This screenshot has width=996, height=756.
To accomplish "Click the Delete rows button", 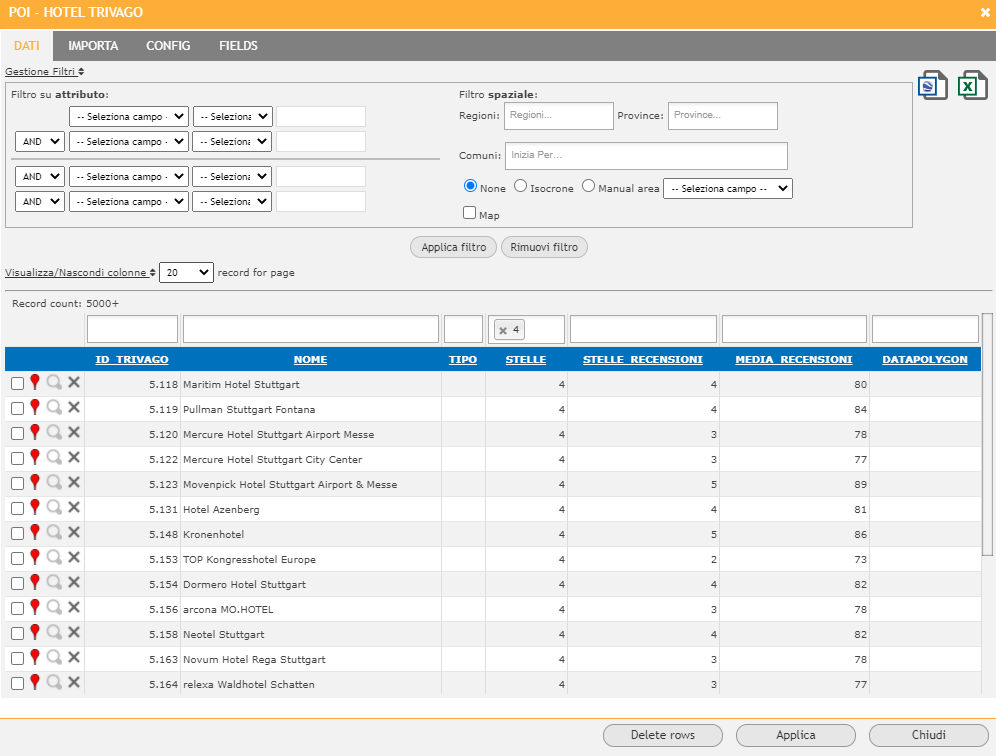I will pos(663,735).
